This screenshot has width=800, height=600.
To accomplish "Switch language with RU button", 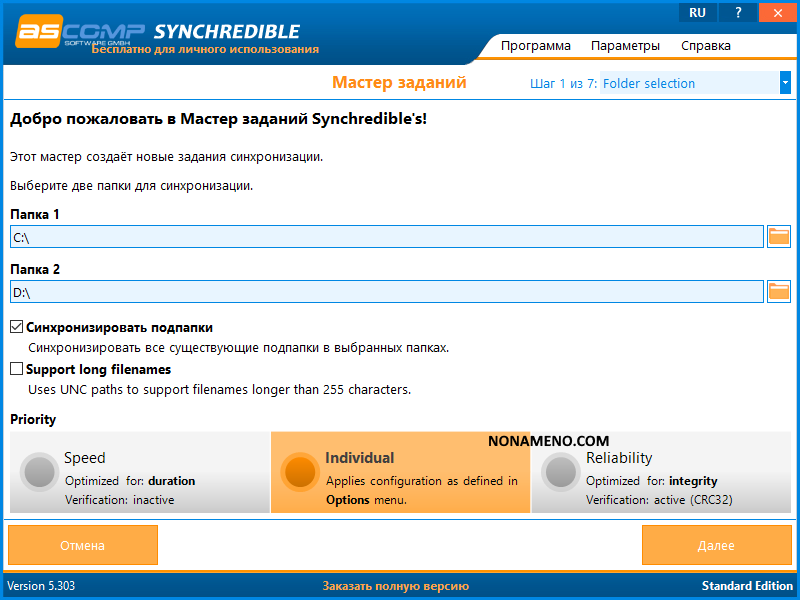I will pos(697,13).
